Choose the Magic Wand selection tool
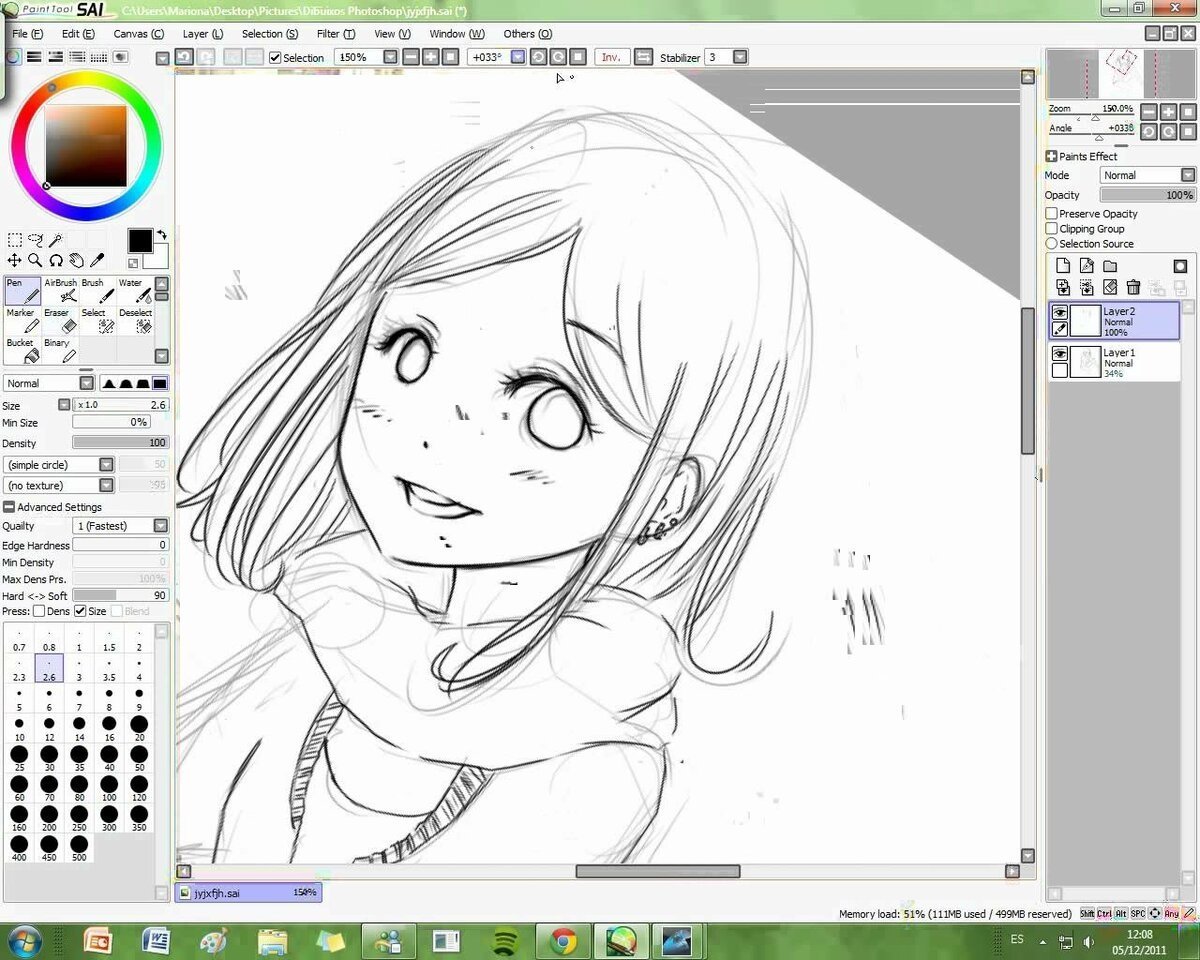This screenshot has height=960, width=1200. click(x=56, y=240)
